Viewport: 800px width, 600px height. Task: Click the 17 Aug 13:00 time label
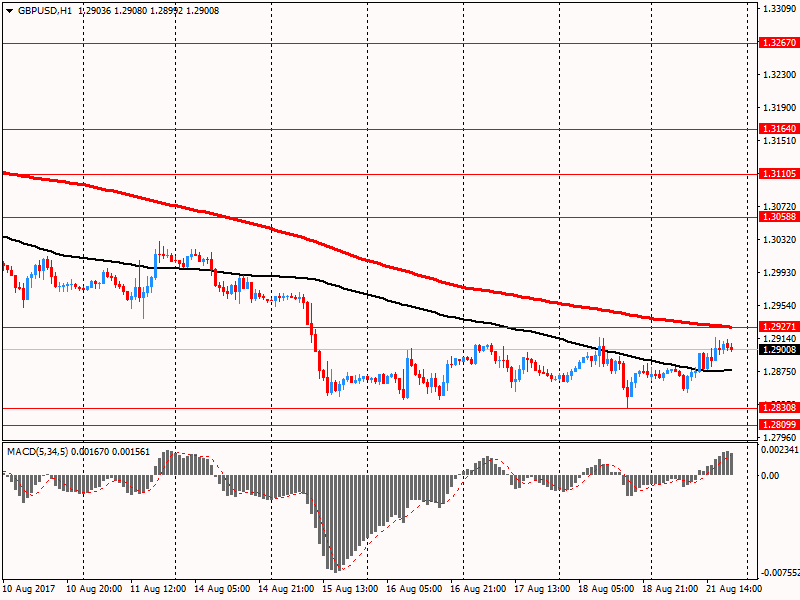[542, 589]
